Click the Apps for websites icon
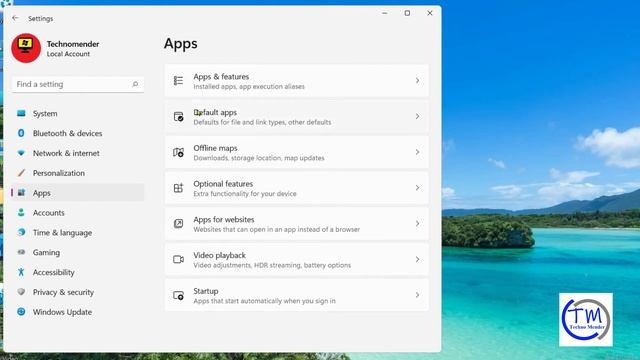Screen dimensions: 640x360 pyautogui.click(x=178, y=224)
